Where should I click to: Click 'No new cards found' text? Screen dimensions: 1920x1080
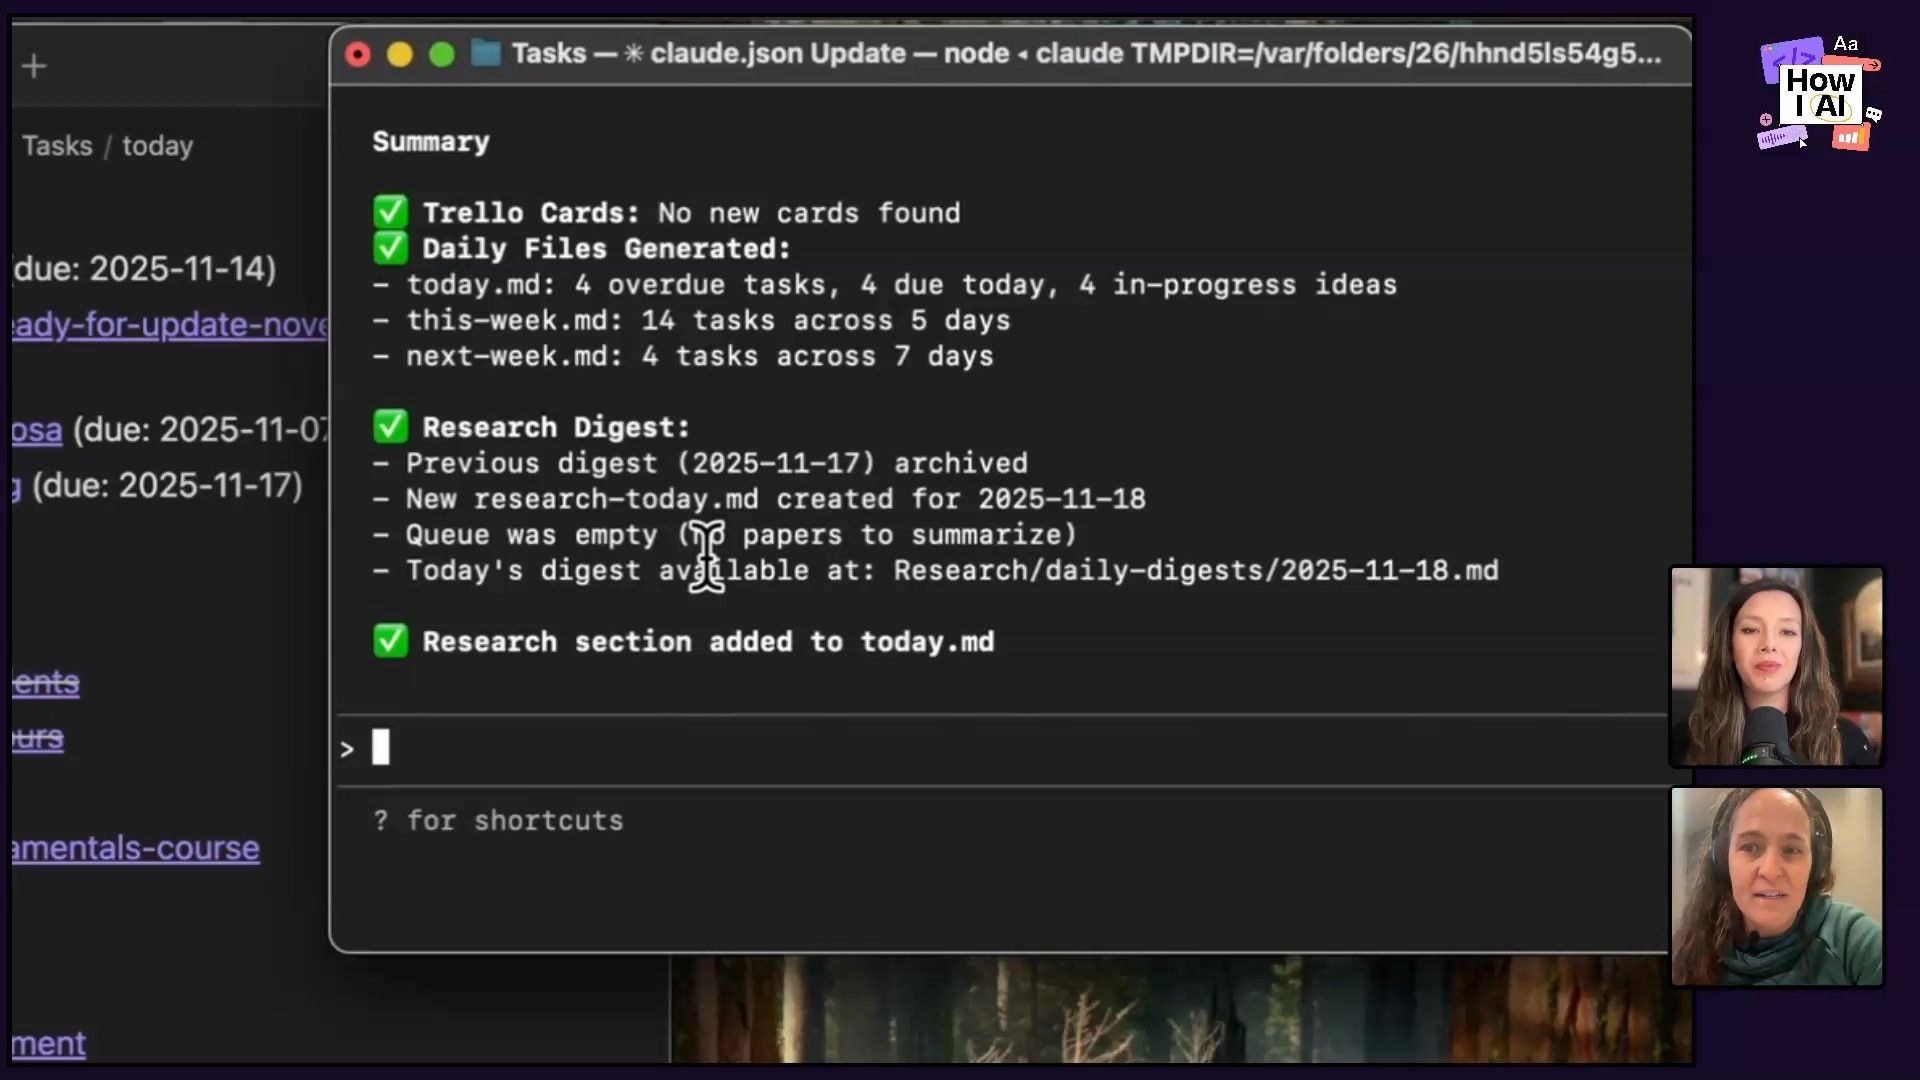click(809, 213)
